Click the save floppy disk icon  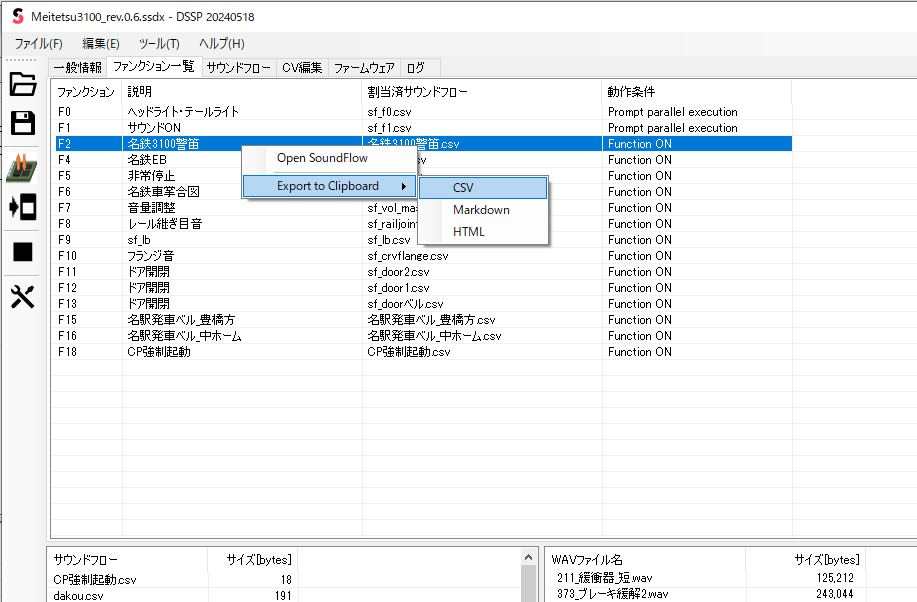[x=22, y=123]
